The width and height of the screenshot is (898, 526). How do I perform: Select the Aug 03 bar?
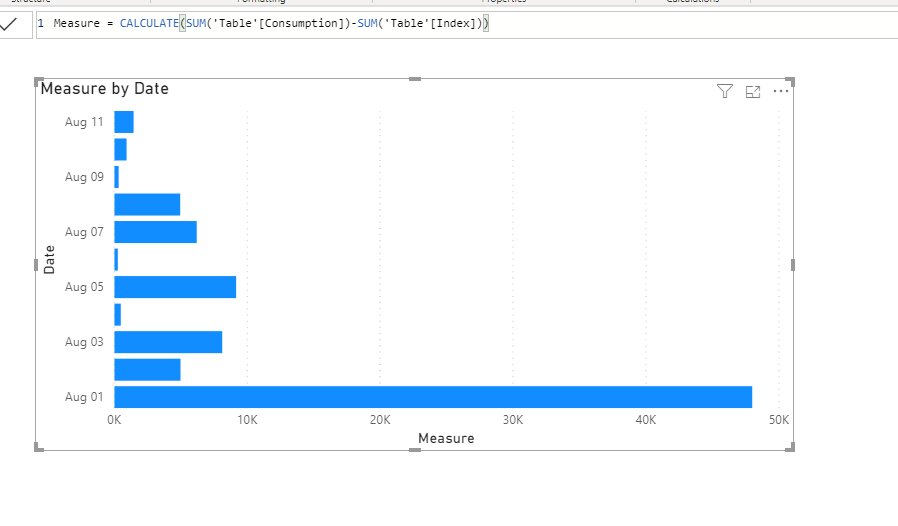pyautogui.click(x=168, y=342)
